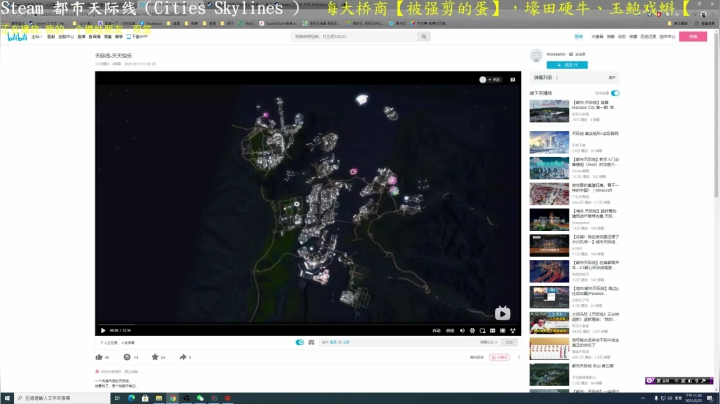Screen dimensions: 720x404
Task: Open the uploader's avatar
Action: click(536, 56)
